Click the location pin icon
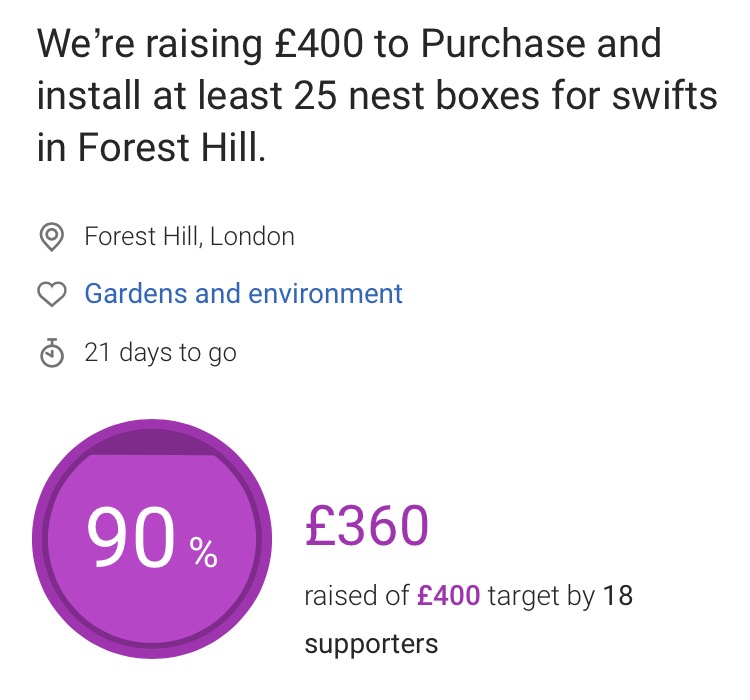Screen dimensions: 750x700 point(51,237)
